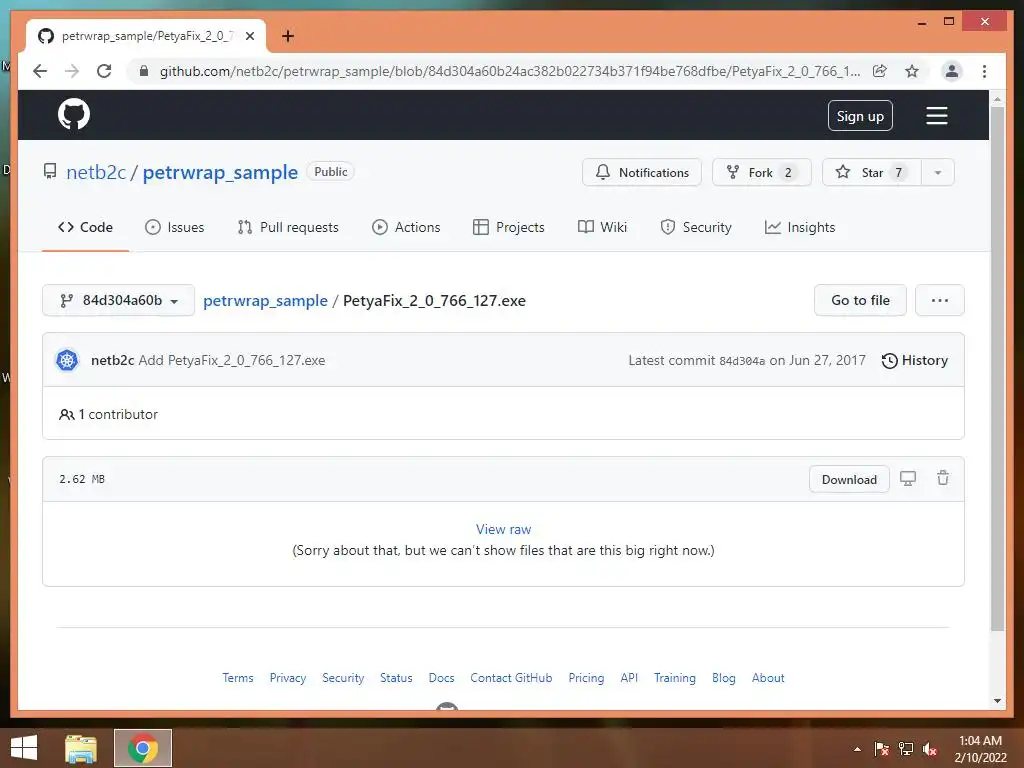The width and height of the screenshot is (1024, 768).
Task: Open the Insights tab
Action: (800, 227)
